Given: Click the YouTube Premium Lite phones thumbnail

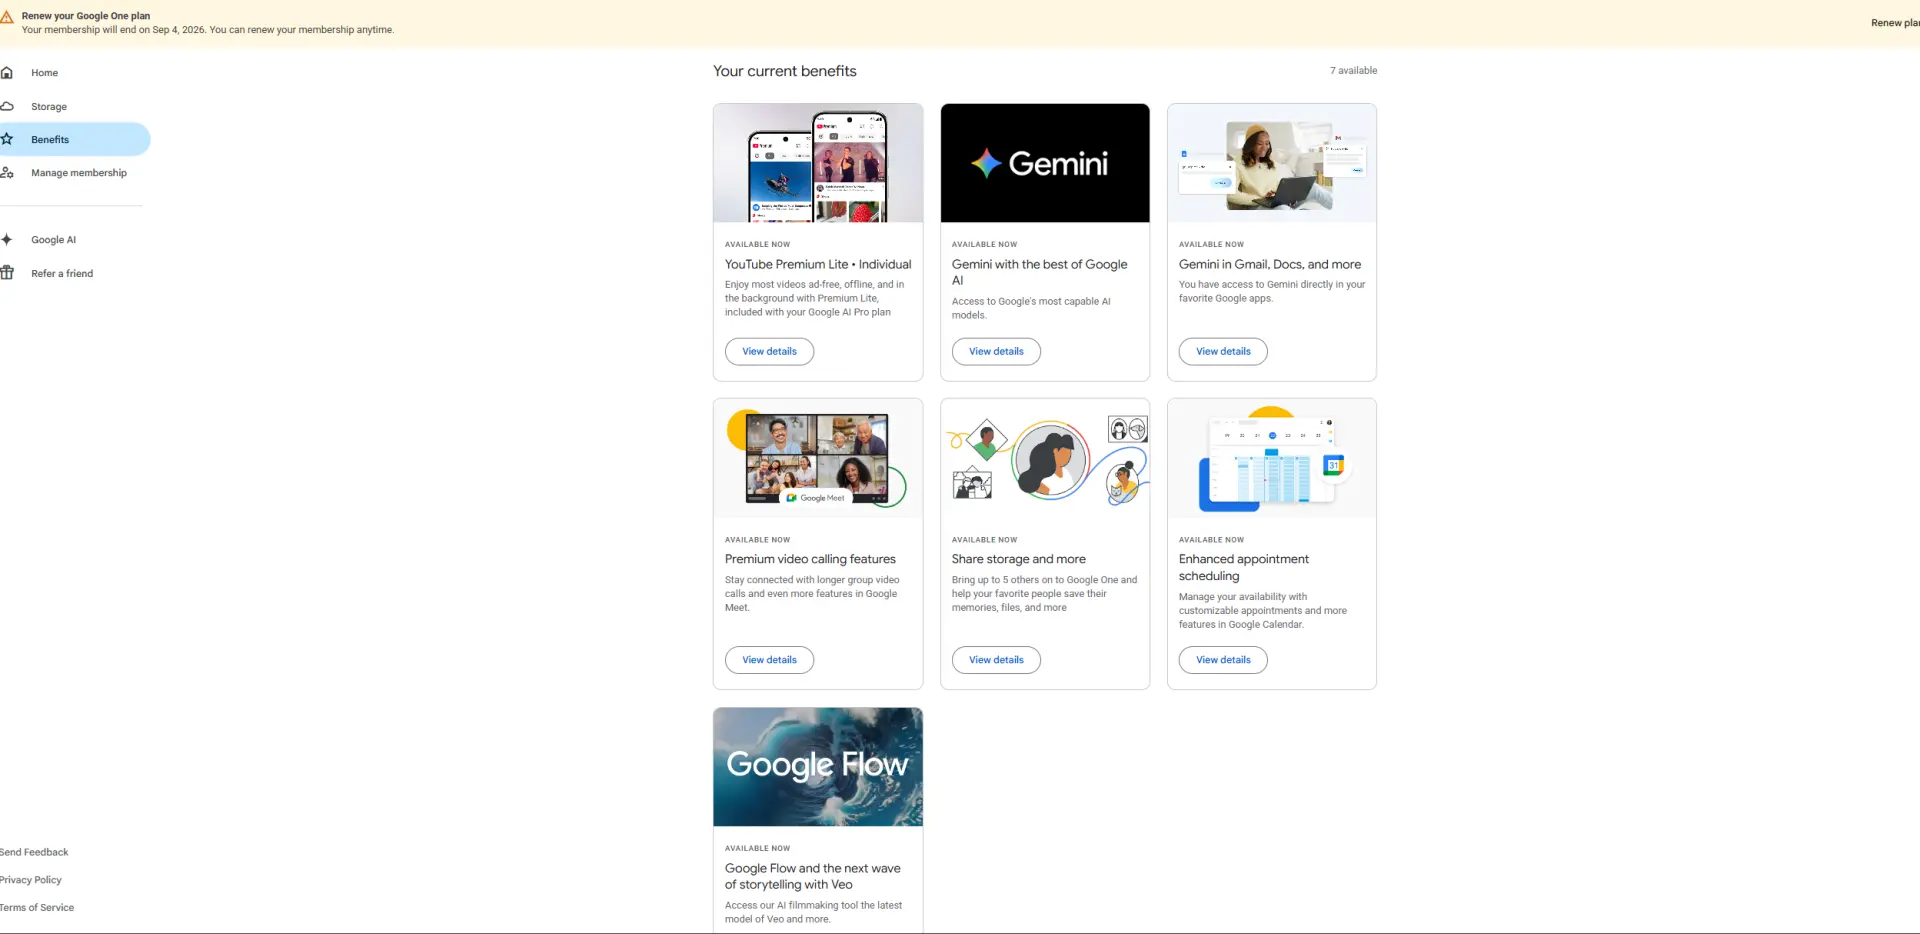Looking at the screenshot, I should (818, 163).
